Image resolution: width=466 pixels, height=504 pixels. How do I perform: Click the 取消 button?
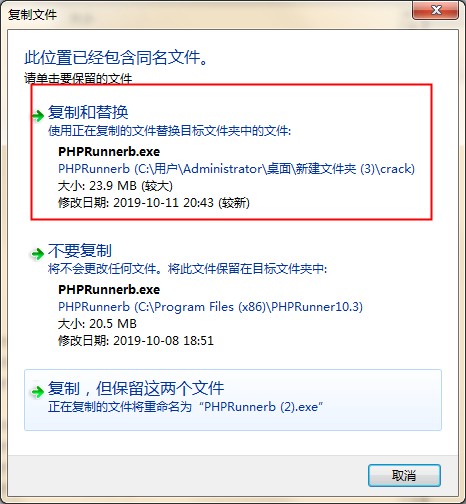point(404,475)
